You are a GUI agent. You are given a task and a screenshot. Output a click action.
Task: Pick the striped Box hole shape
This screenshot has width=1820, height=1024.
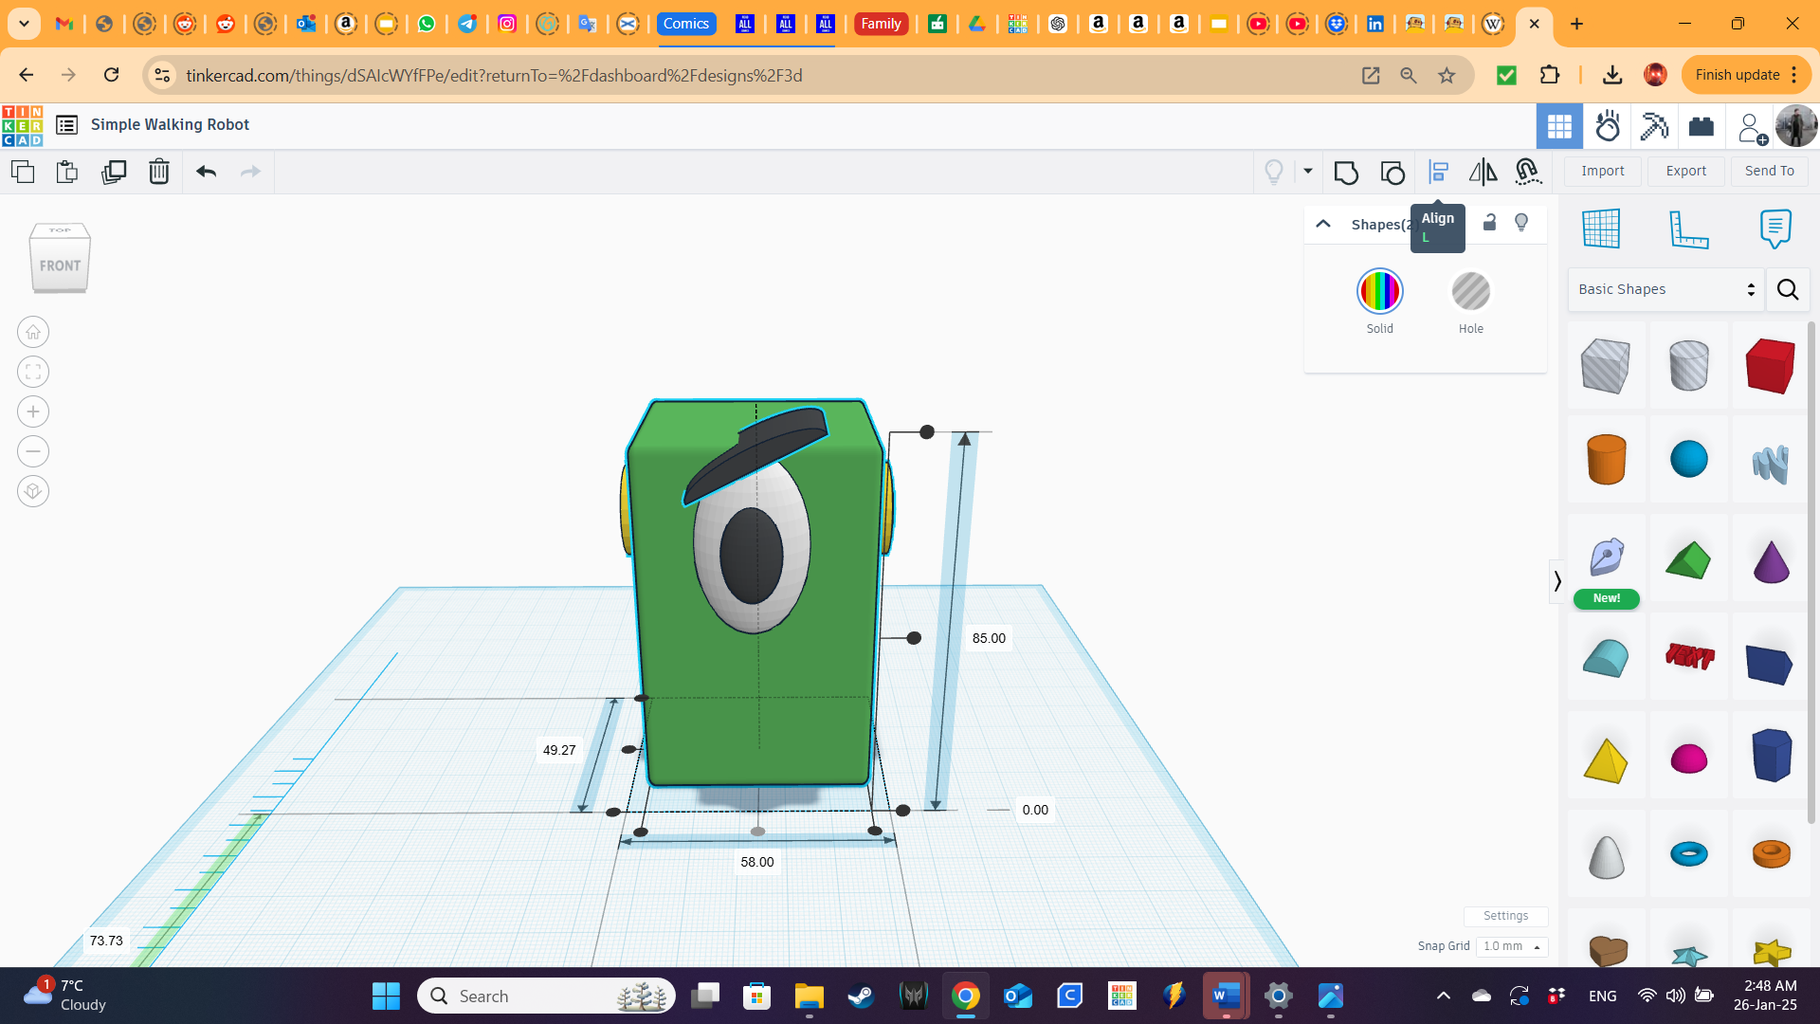(1606, 365)
